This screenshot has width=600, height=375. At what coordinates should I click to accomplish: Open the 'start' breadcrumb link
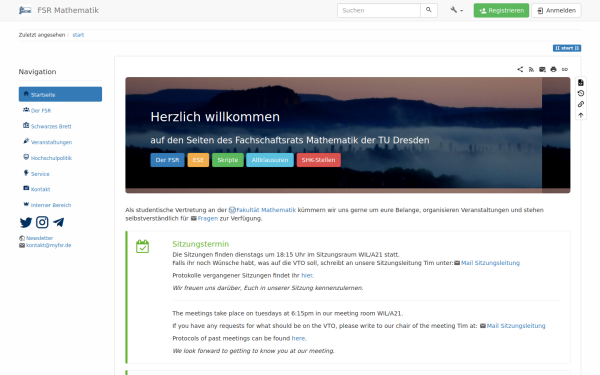click(x=78, y=35)
